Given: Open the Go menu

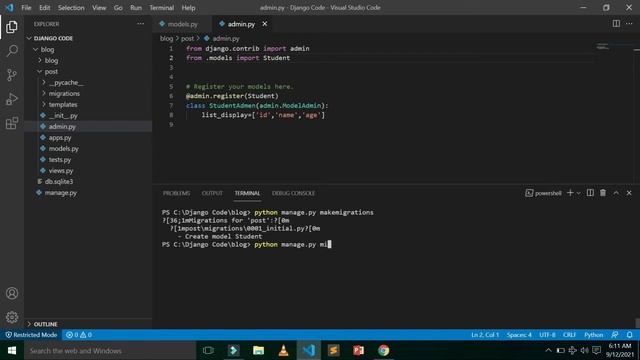Looking at the screenshot, I should click(x=118, y=8).
